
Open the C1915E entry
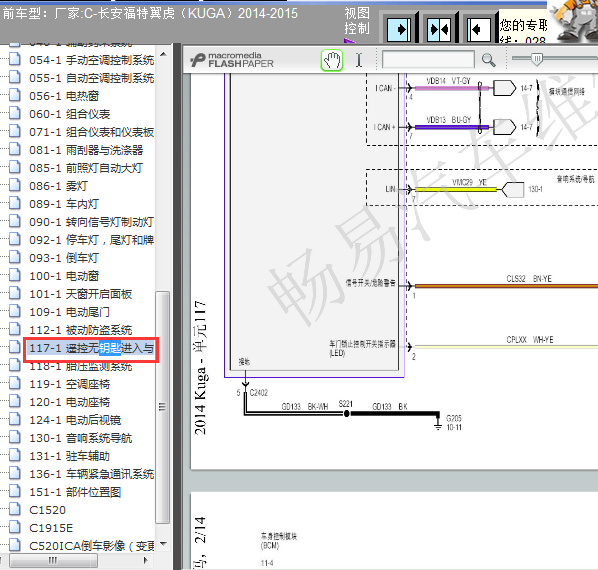[x=51, y=528]
